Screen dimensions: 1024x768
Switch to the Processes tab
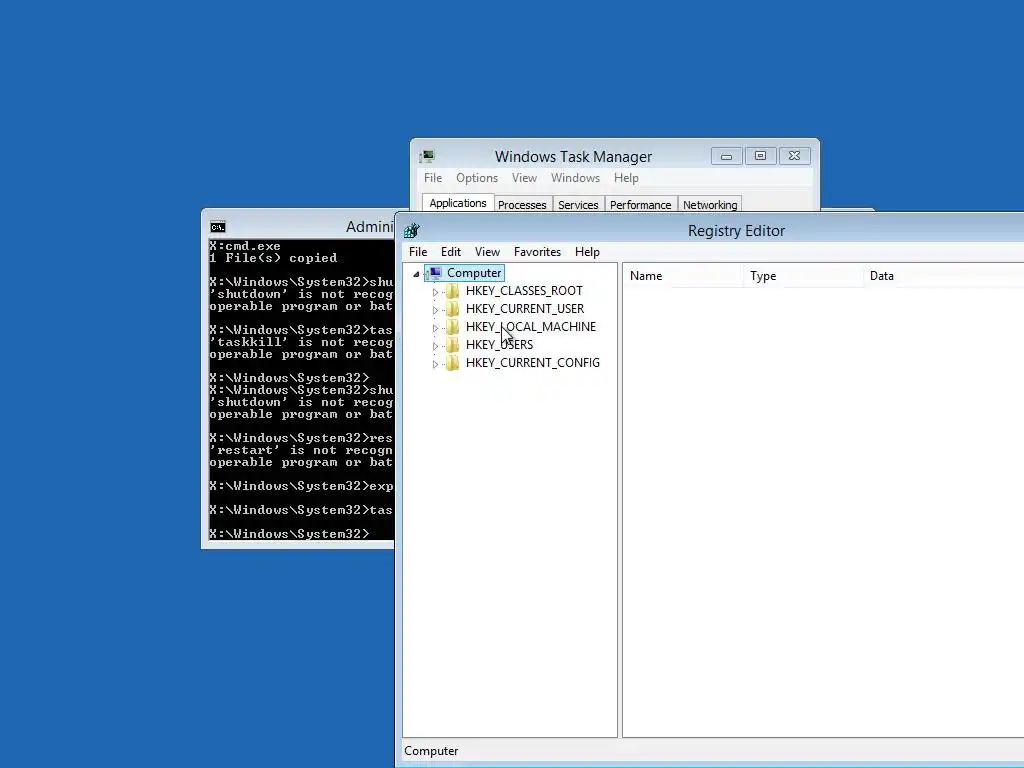pos(522,204)
